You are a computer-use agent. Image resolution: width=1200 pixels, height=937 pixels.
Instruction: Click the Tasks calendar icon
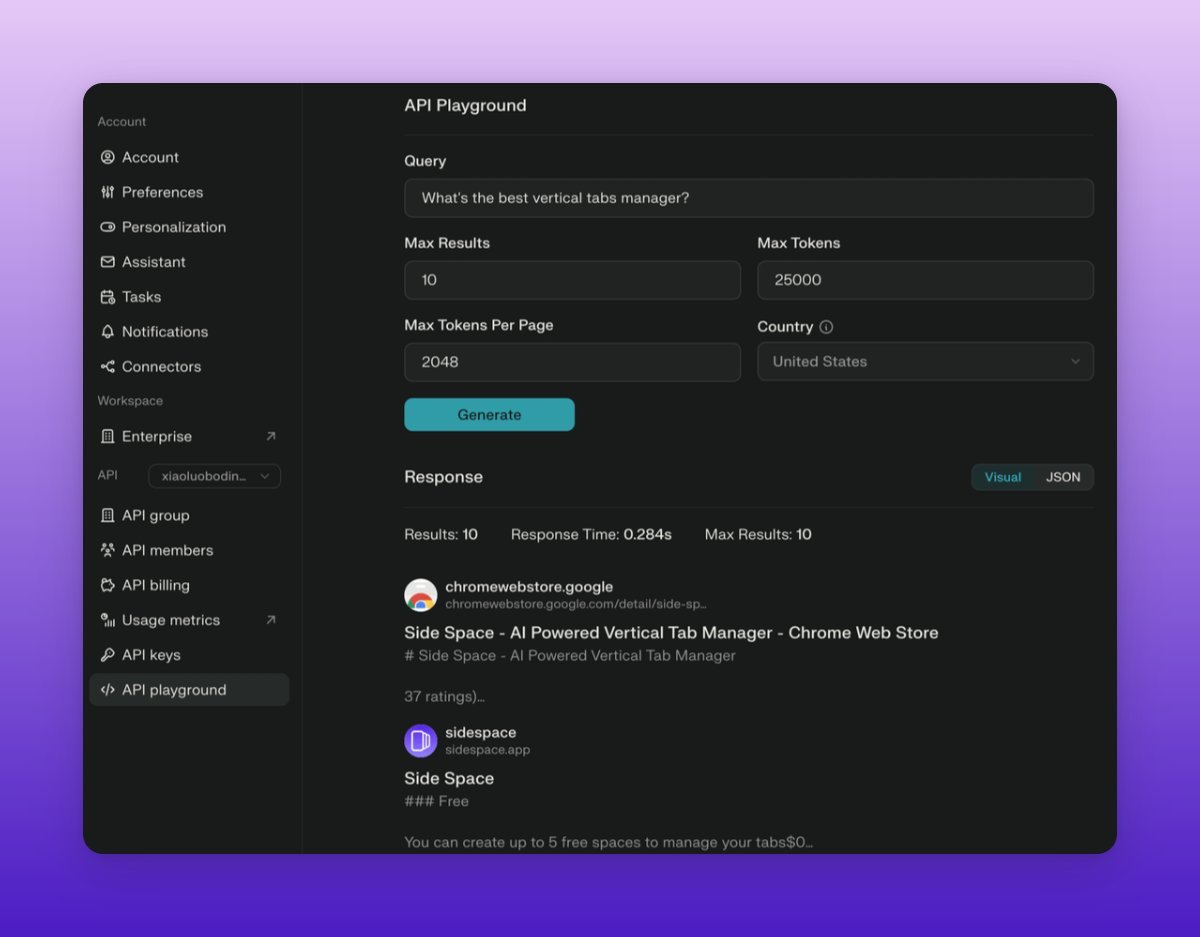click(x=108, y=297)
